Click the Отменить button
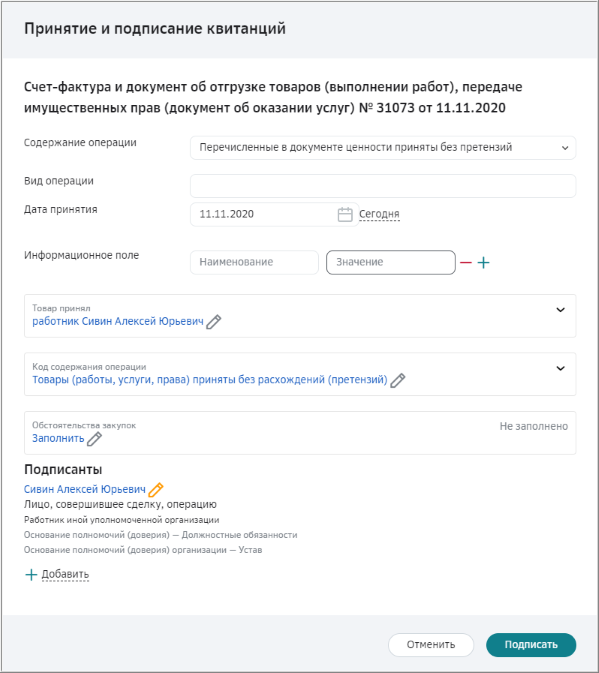The height and width of the screenshot is (673, 599). [431, 645]
